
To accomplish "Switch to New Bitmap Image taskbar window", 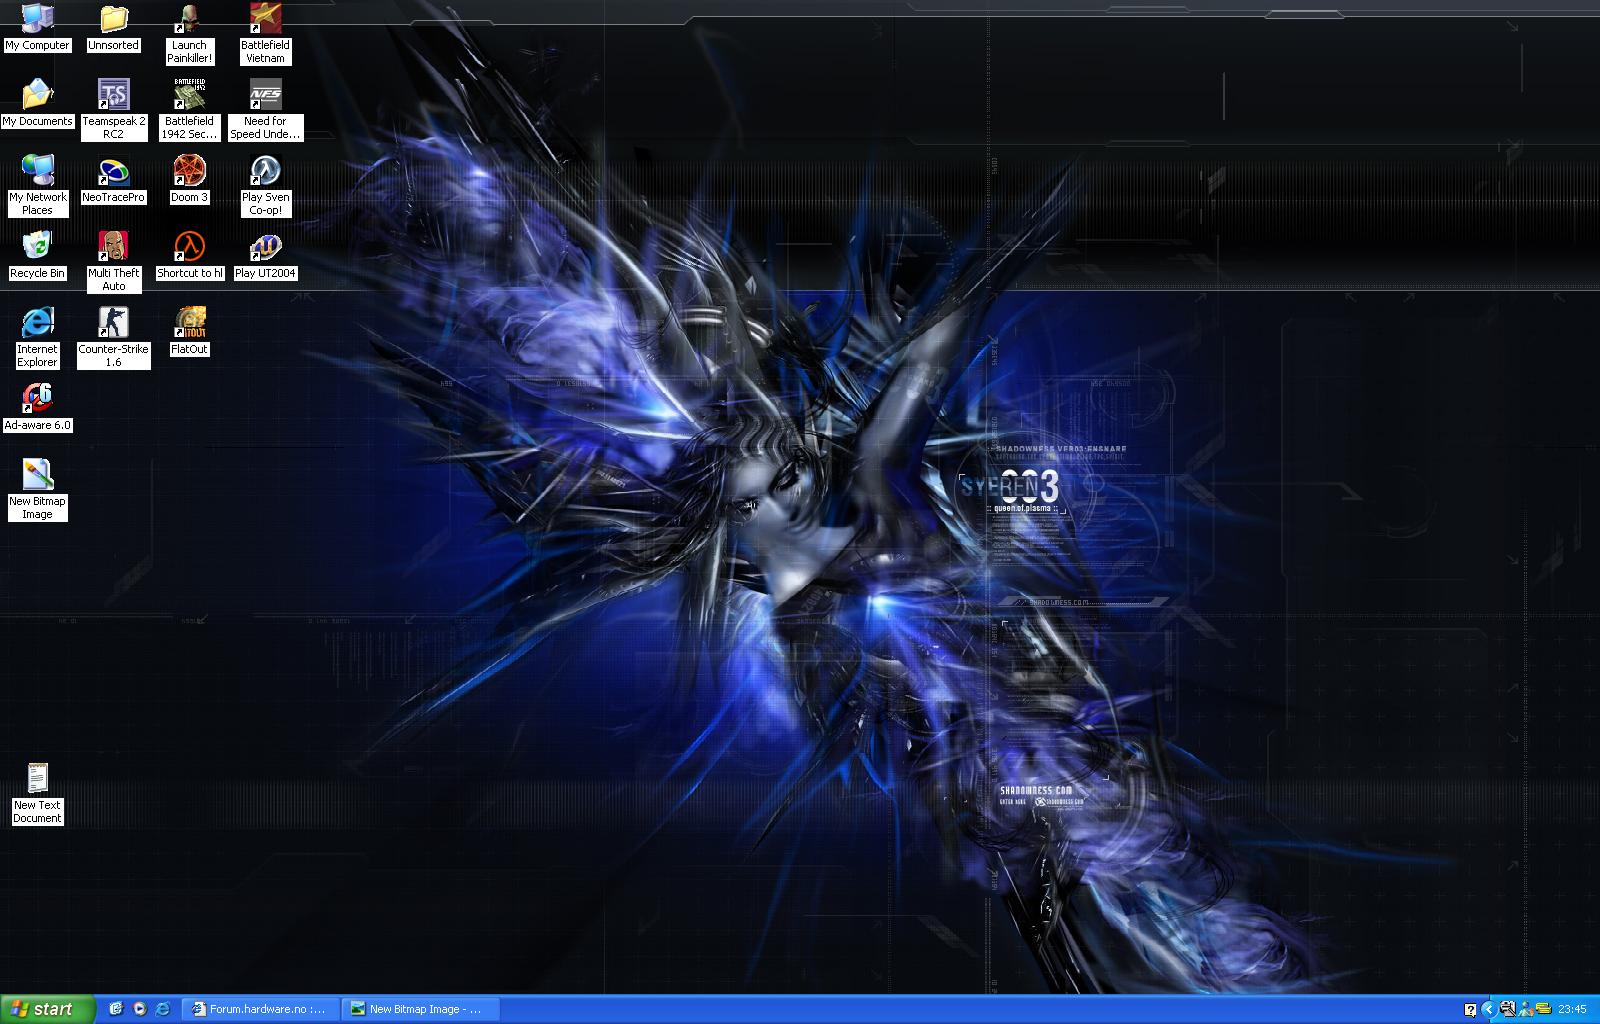I will (420, 1009).
